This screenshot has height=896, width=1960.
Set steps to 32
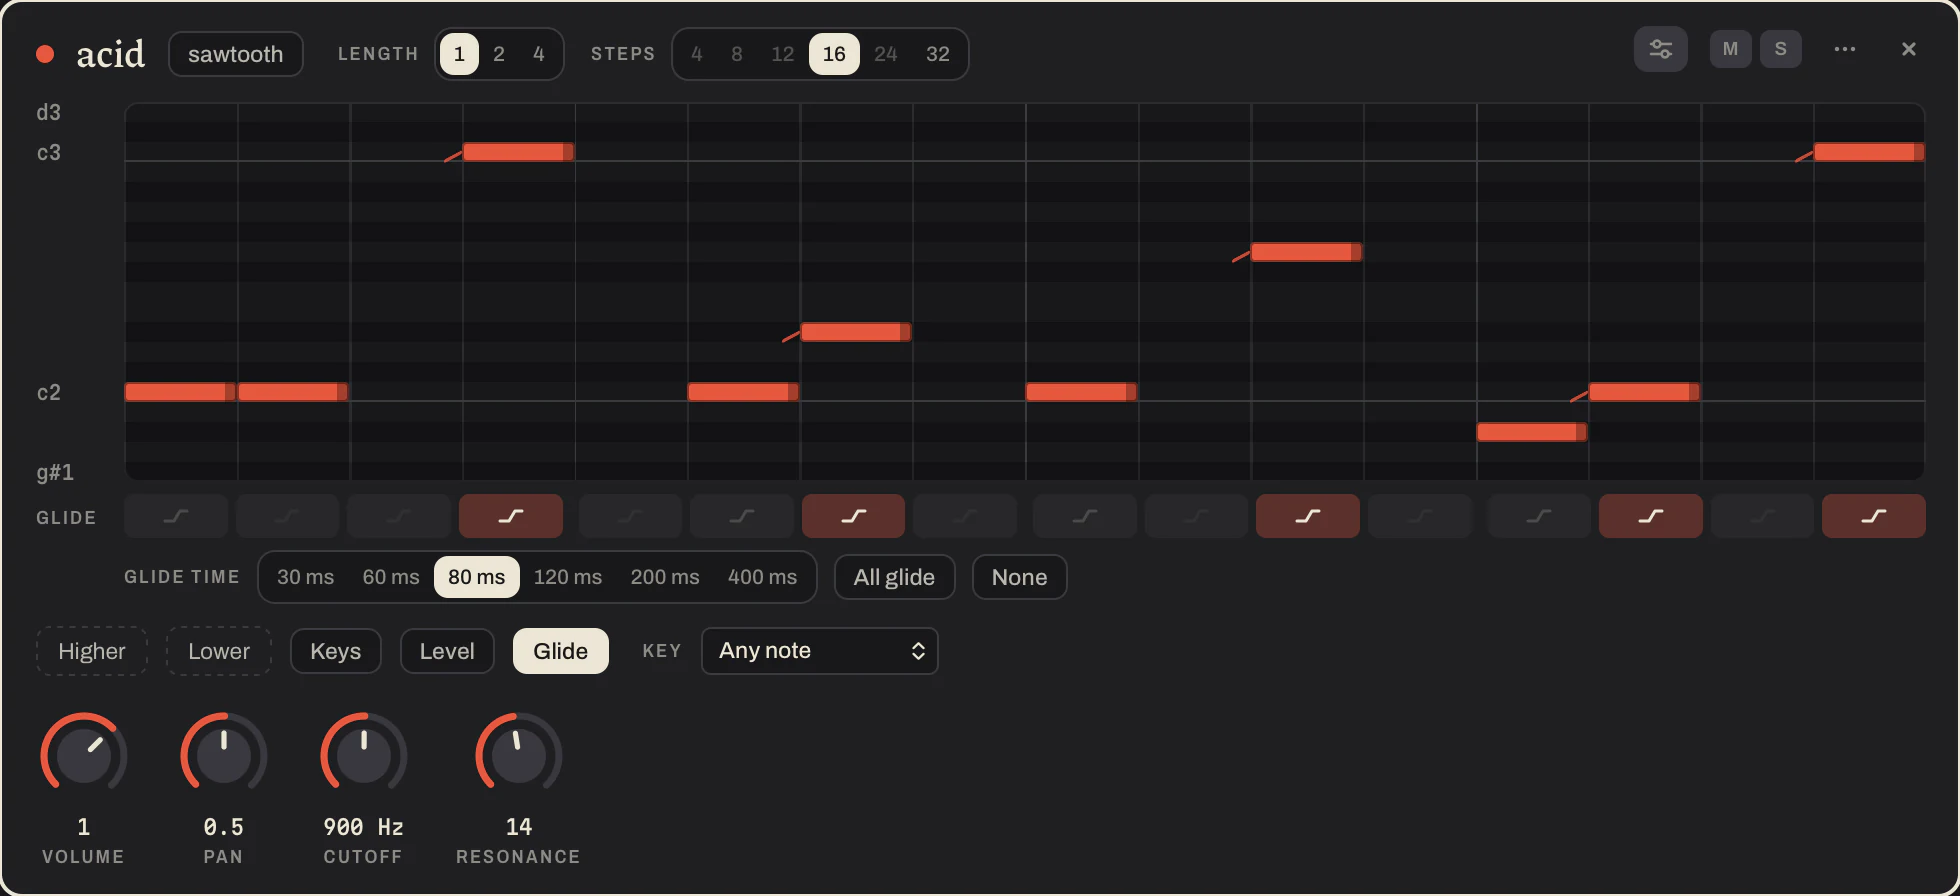coord(937,54)
